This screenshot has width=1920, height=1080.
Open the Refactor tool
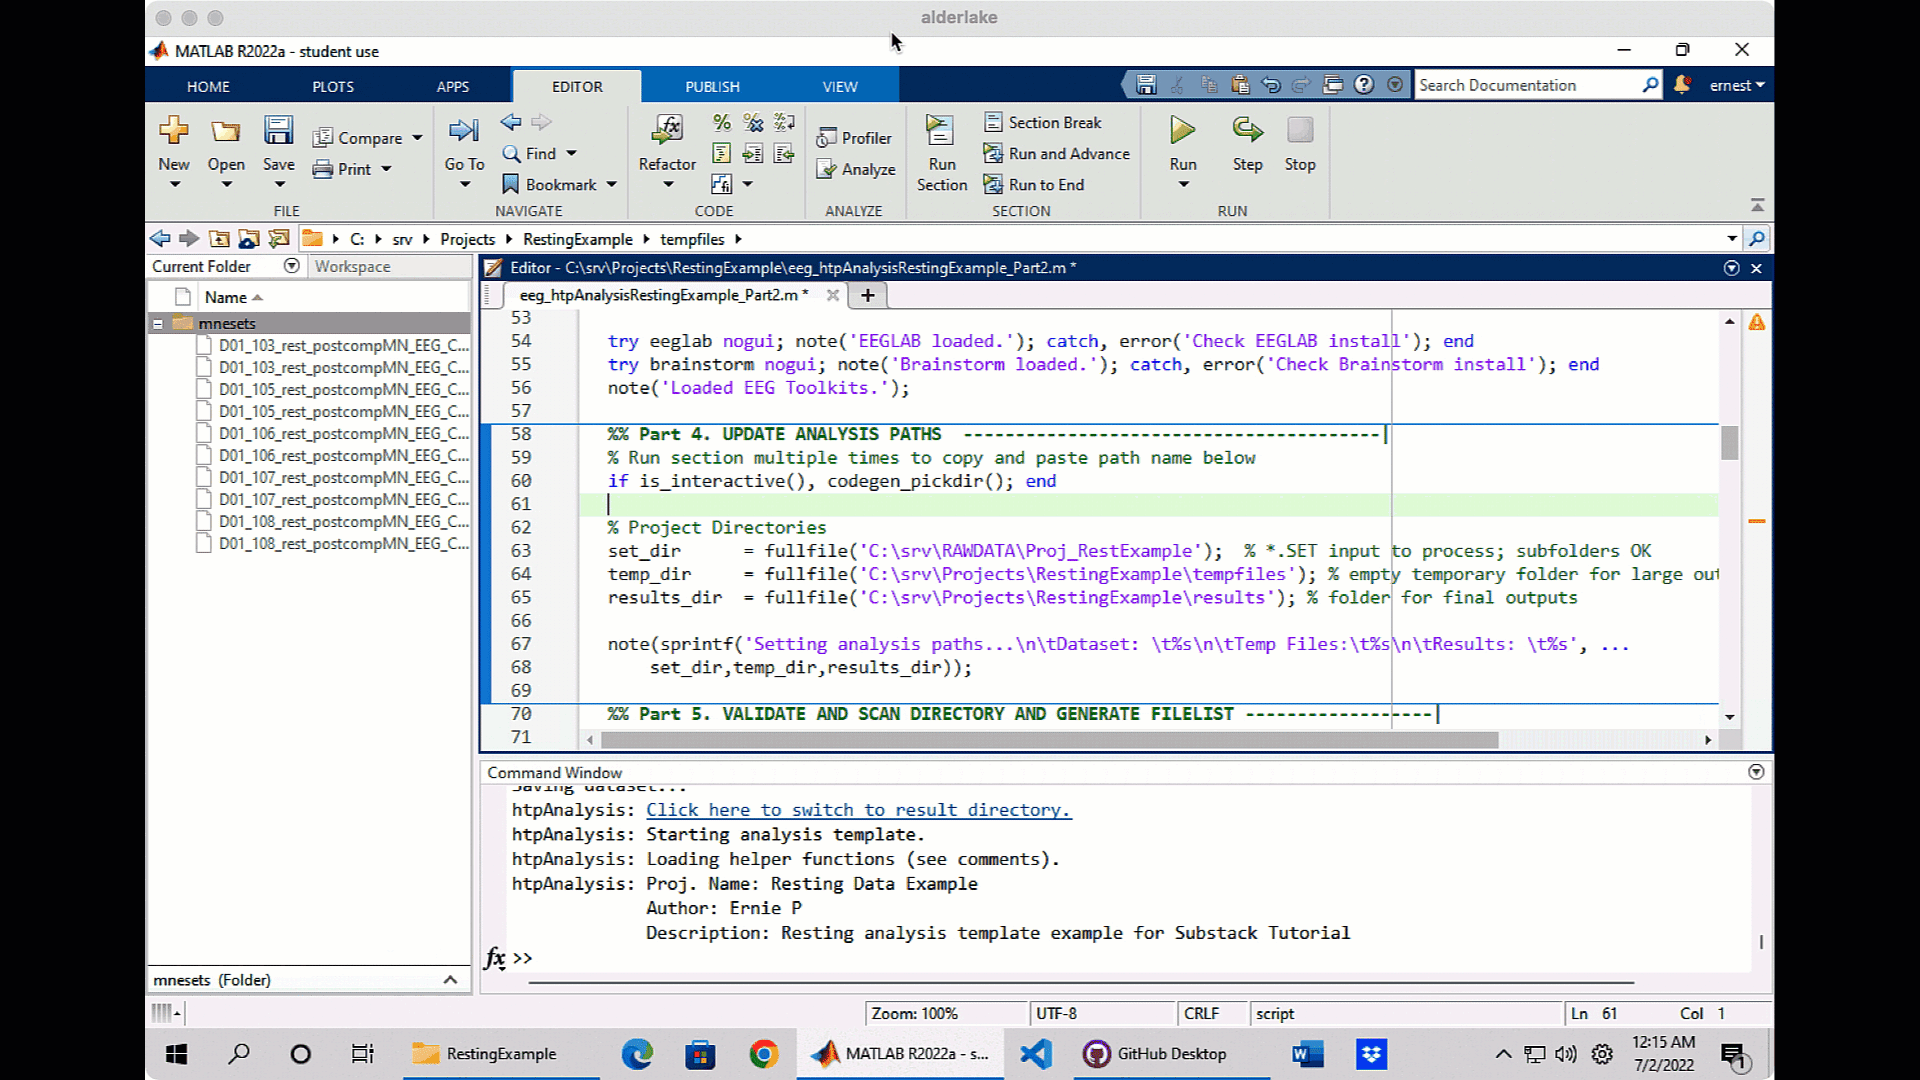(x=667, y=131)
